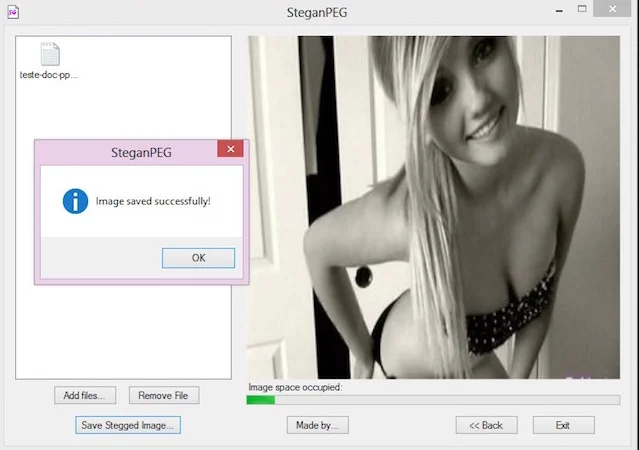Select the teste-doc-pp file icon
Image resolution: width=639 pixels, height=450 pixels.
50,54
